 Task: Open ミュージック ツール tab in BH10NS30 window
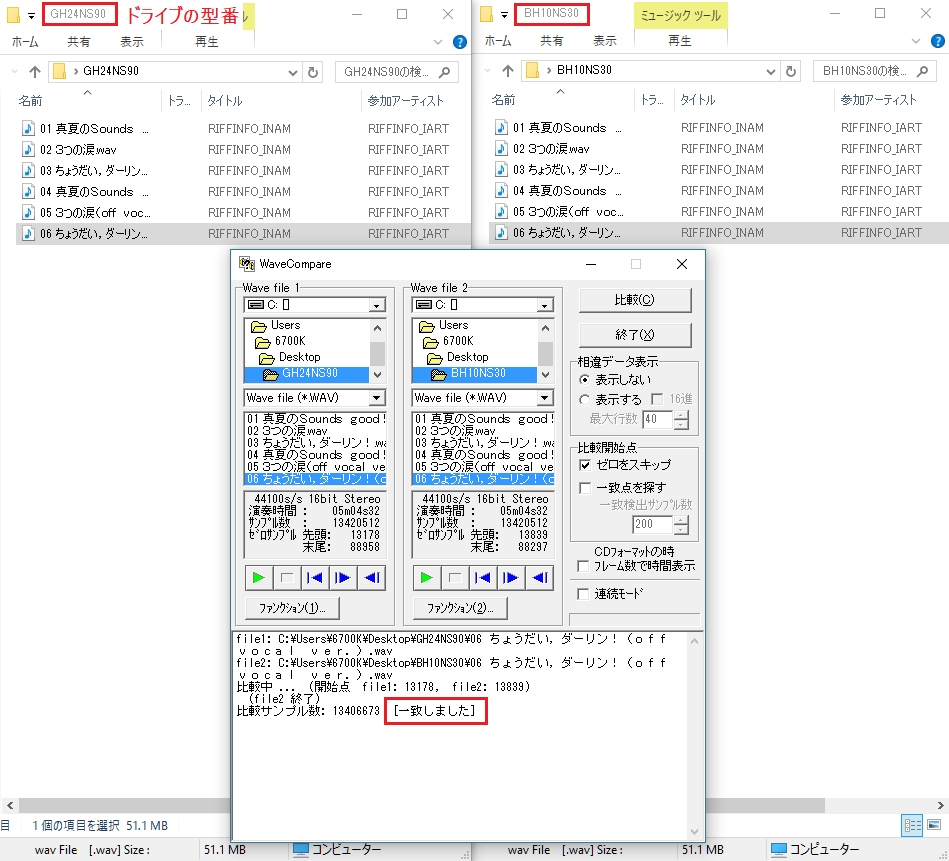tap(680, 15)
